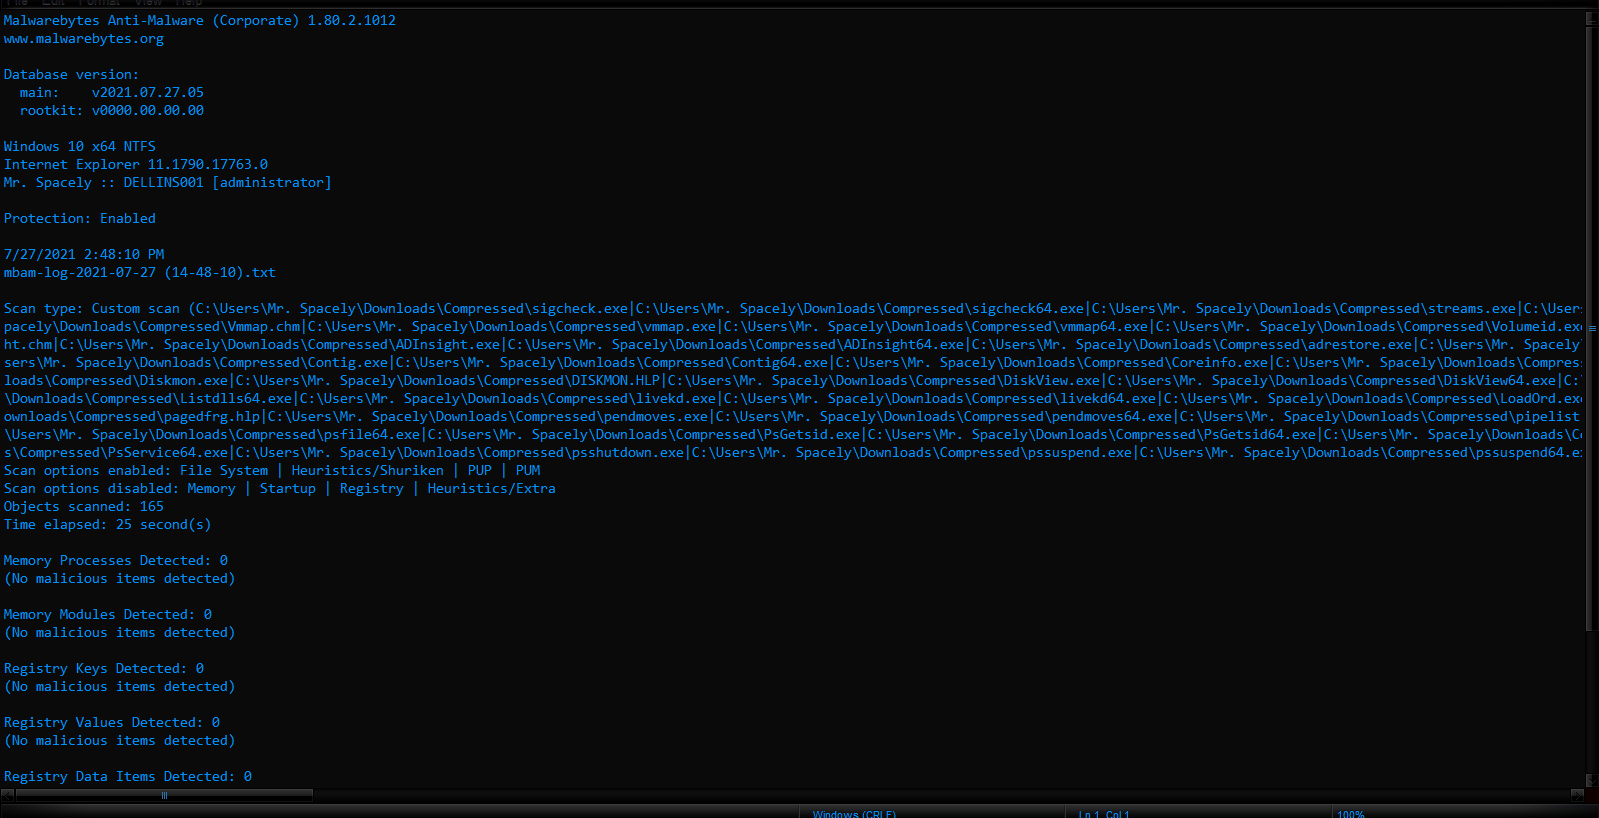
Task: Click 'Heuristics/Extra' in disabled scan options
Action: 492,488
